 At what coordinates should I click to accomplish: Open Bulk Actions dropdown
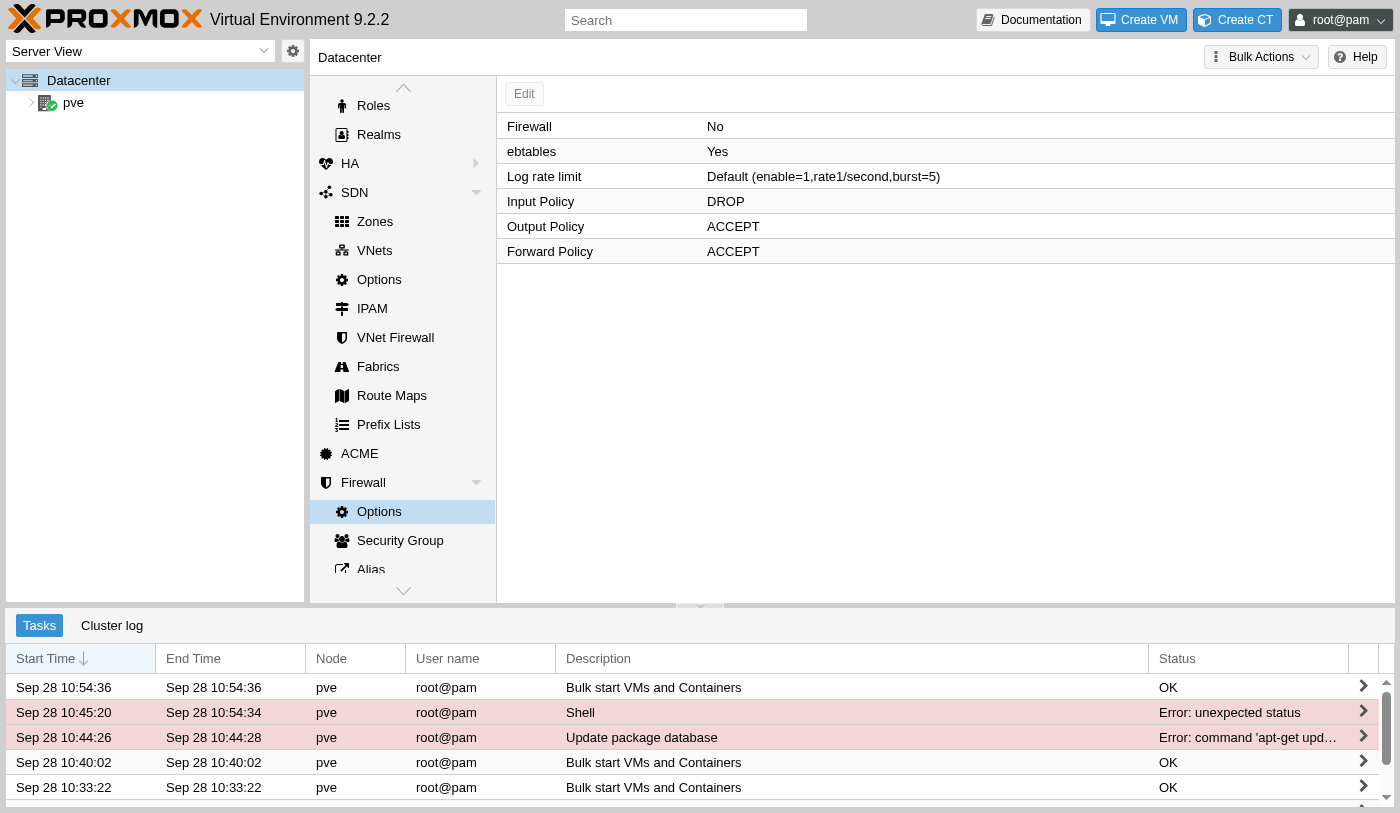[x=1261, y=57]
